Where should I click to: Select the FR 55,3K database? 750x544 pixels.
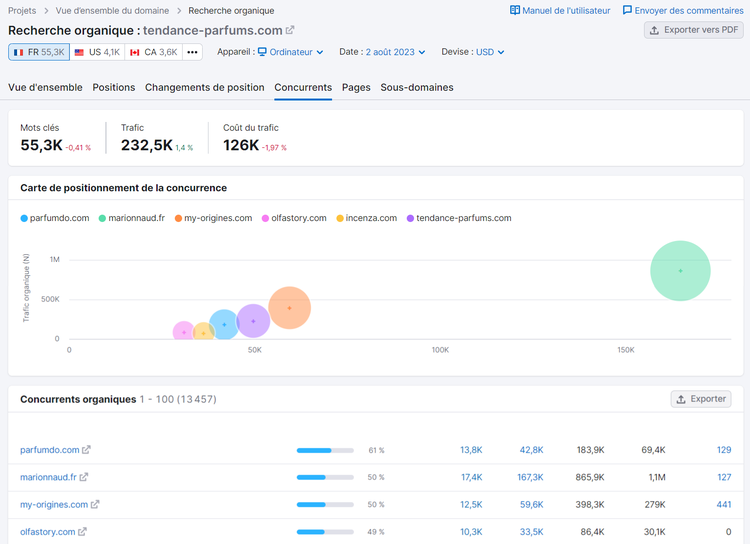pos(39,52)
